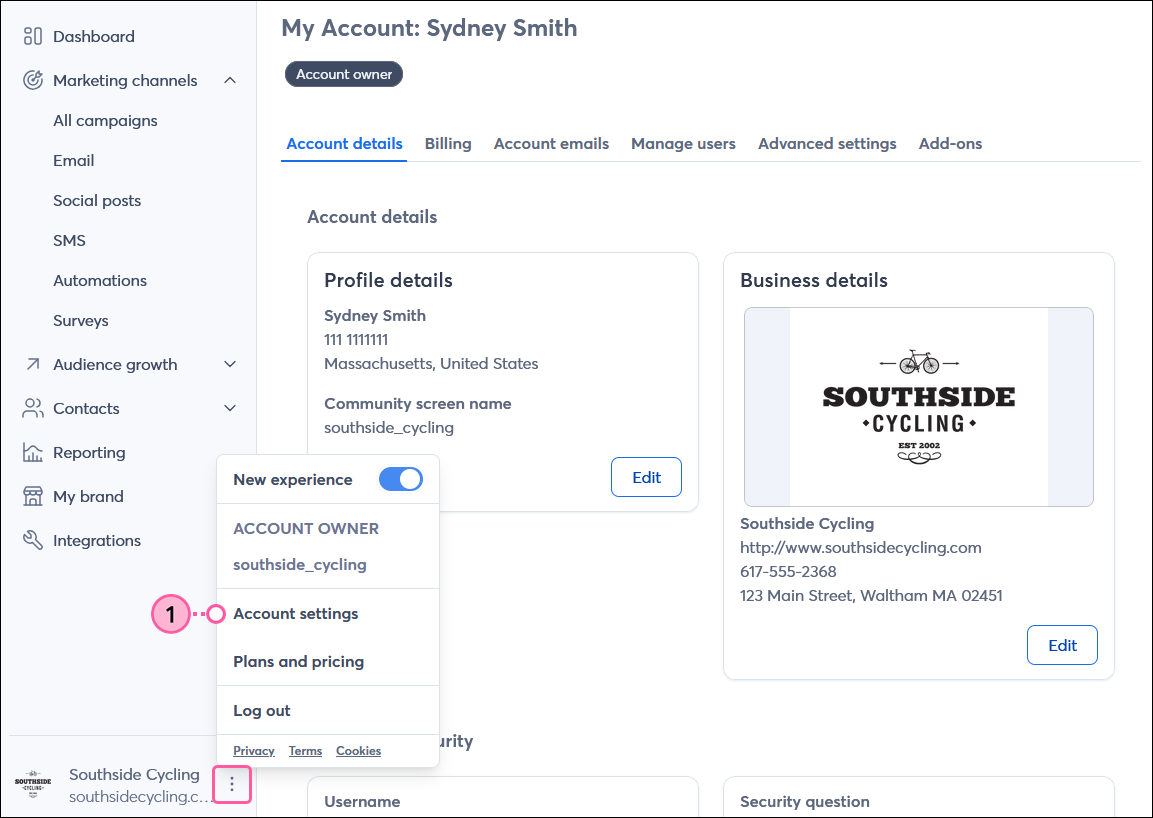Go to Surveys in sidebar
The width and height of the screenshot is (1153, 818).
pos(81,321)
